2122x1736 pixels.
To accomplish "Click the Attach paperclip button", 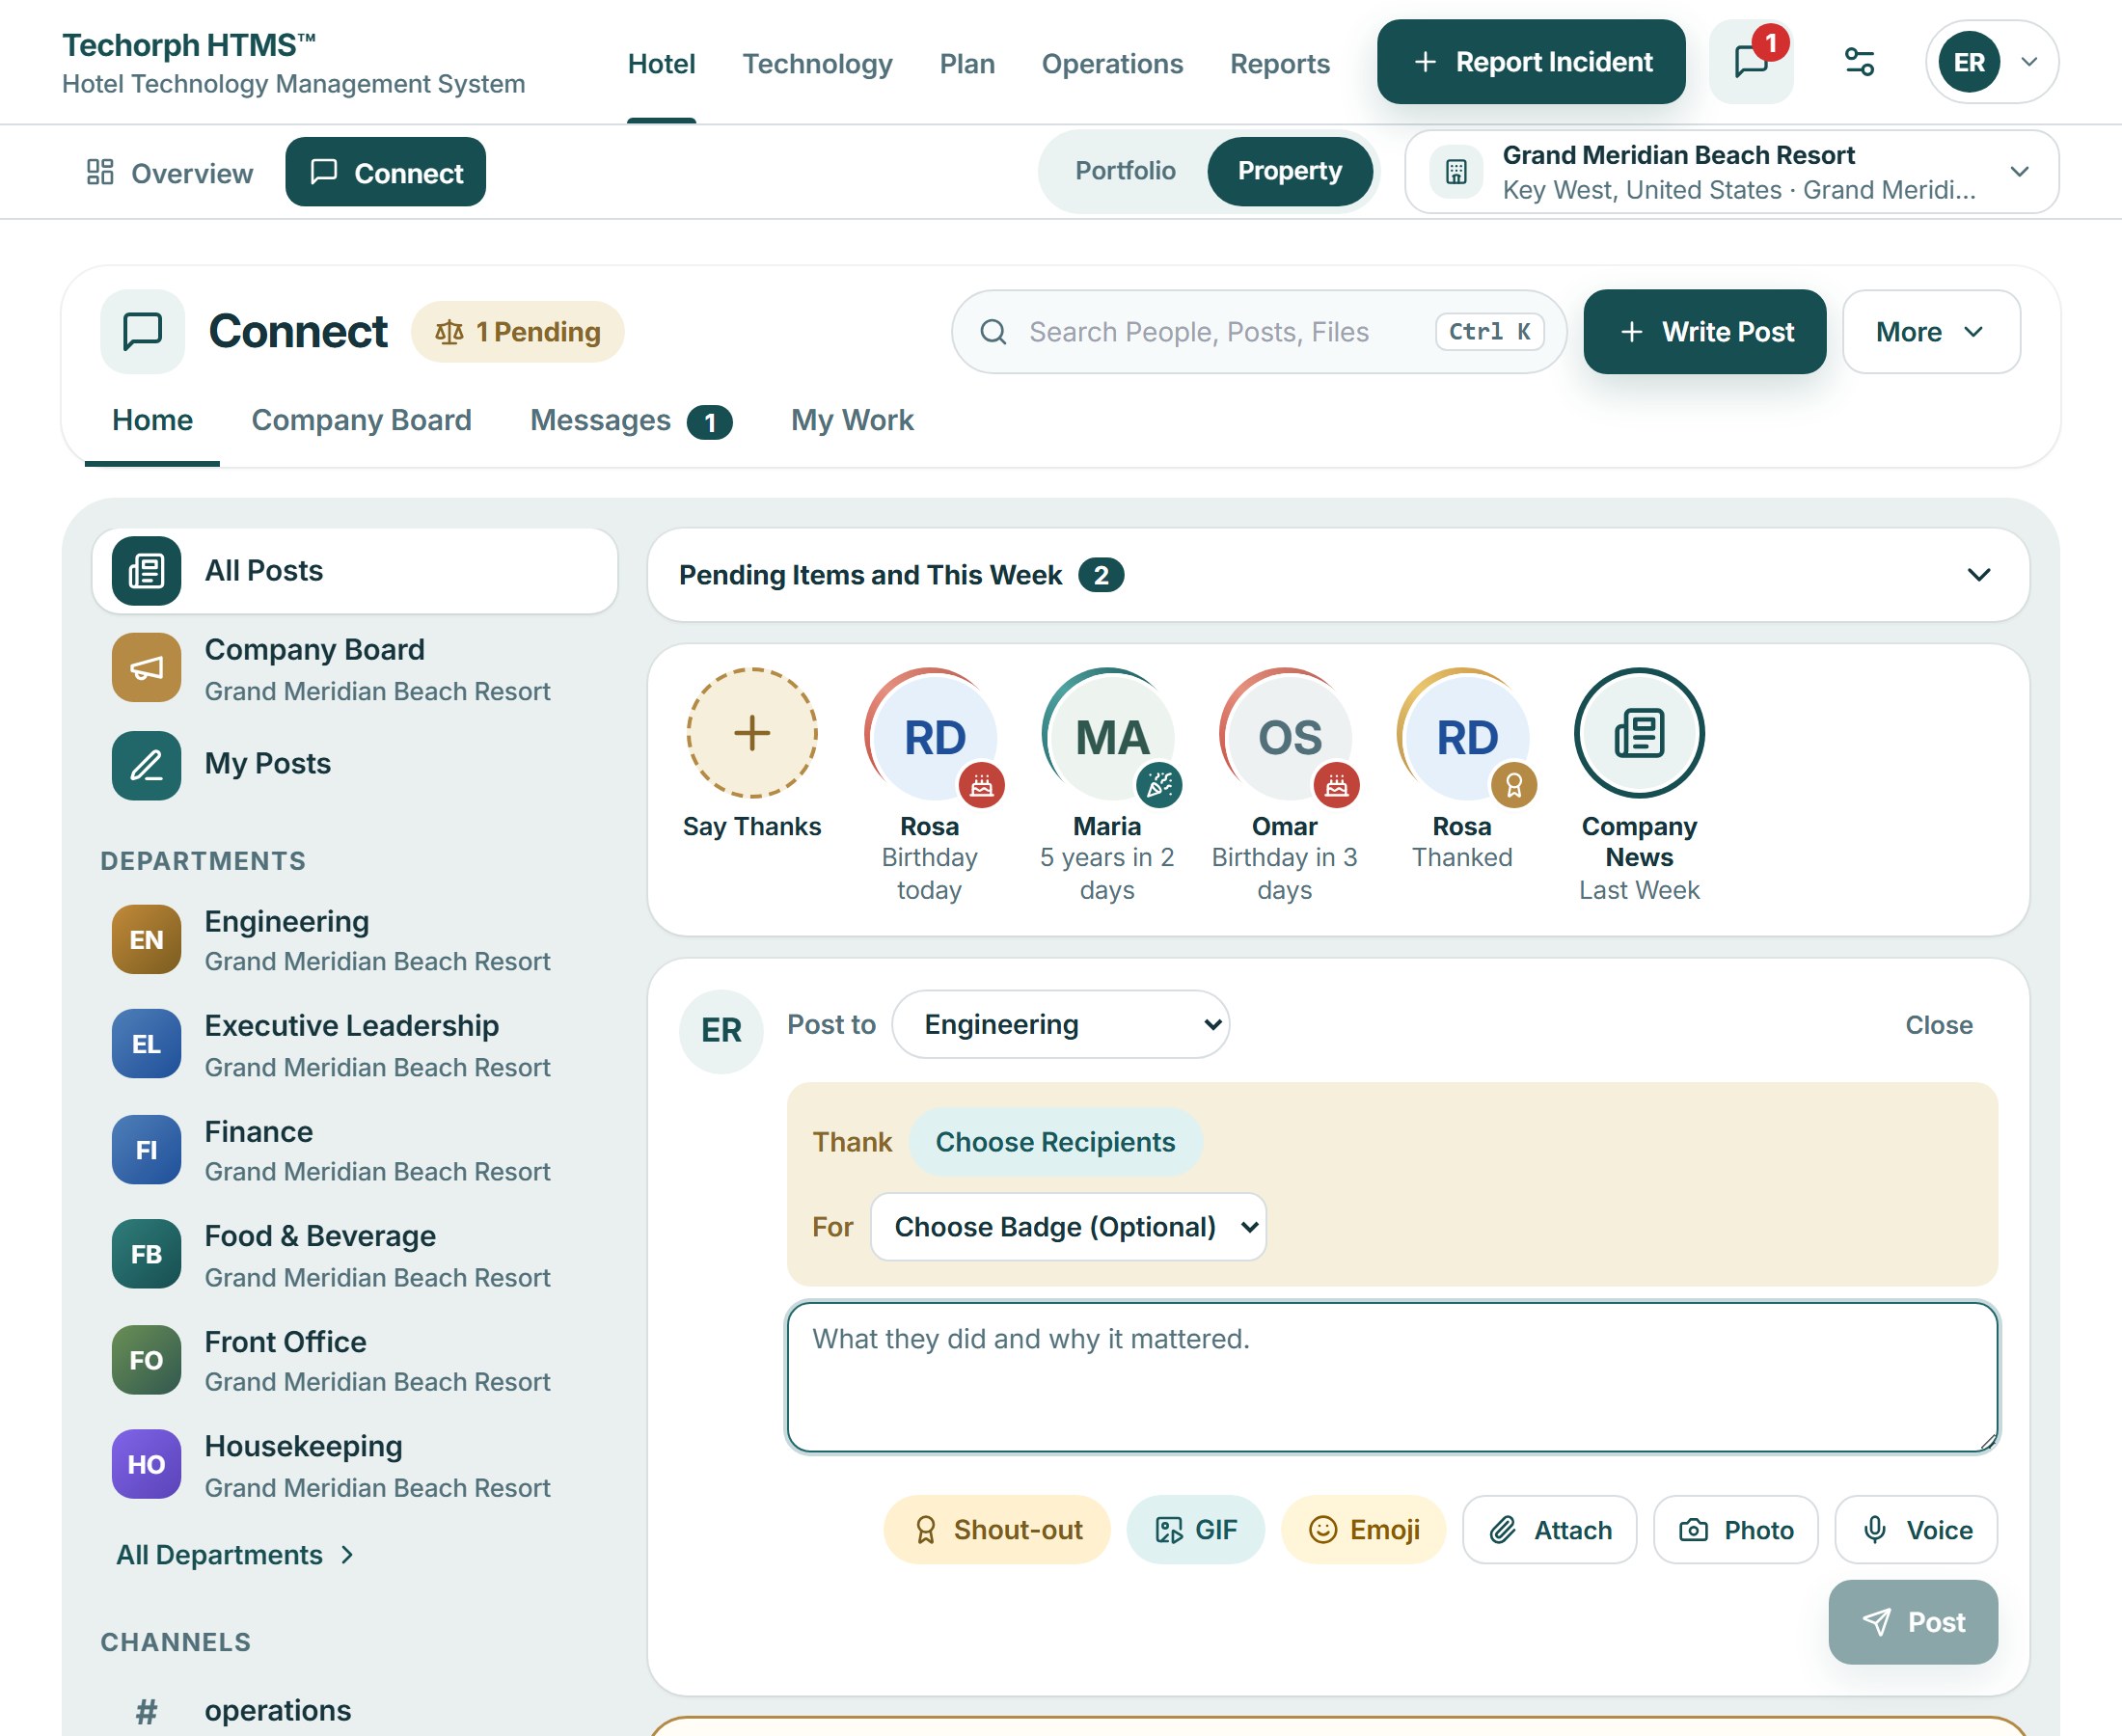I will click(x=1550, y=1530).
